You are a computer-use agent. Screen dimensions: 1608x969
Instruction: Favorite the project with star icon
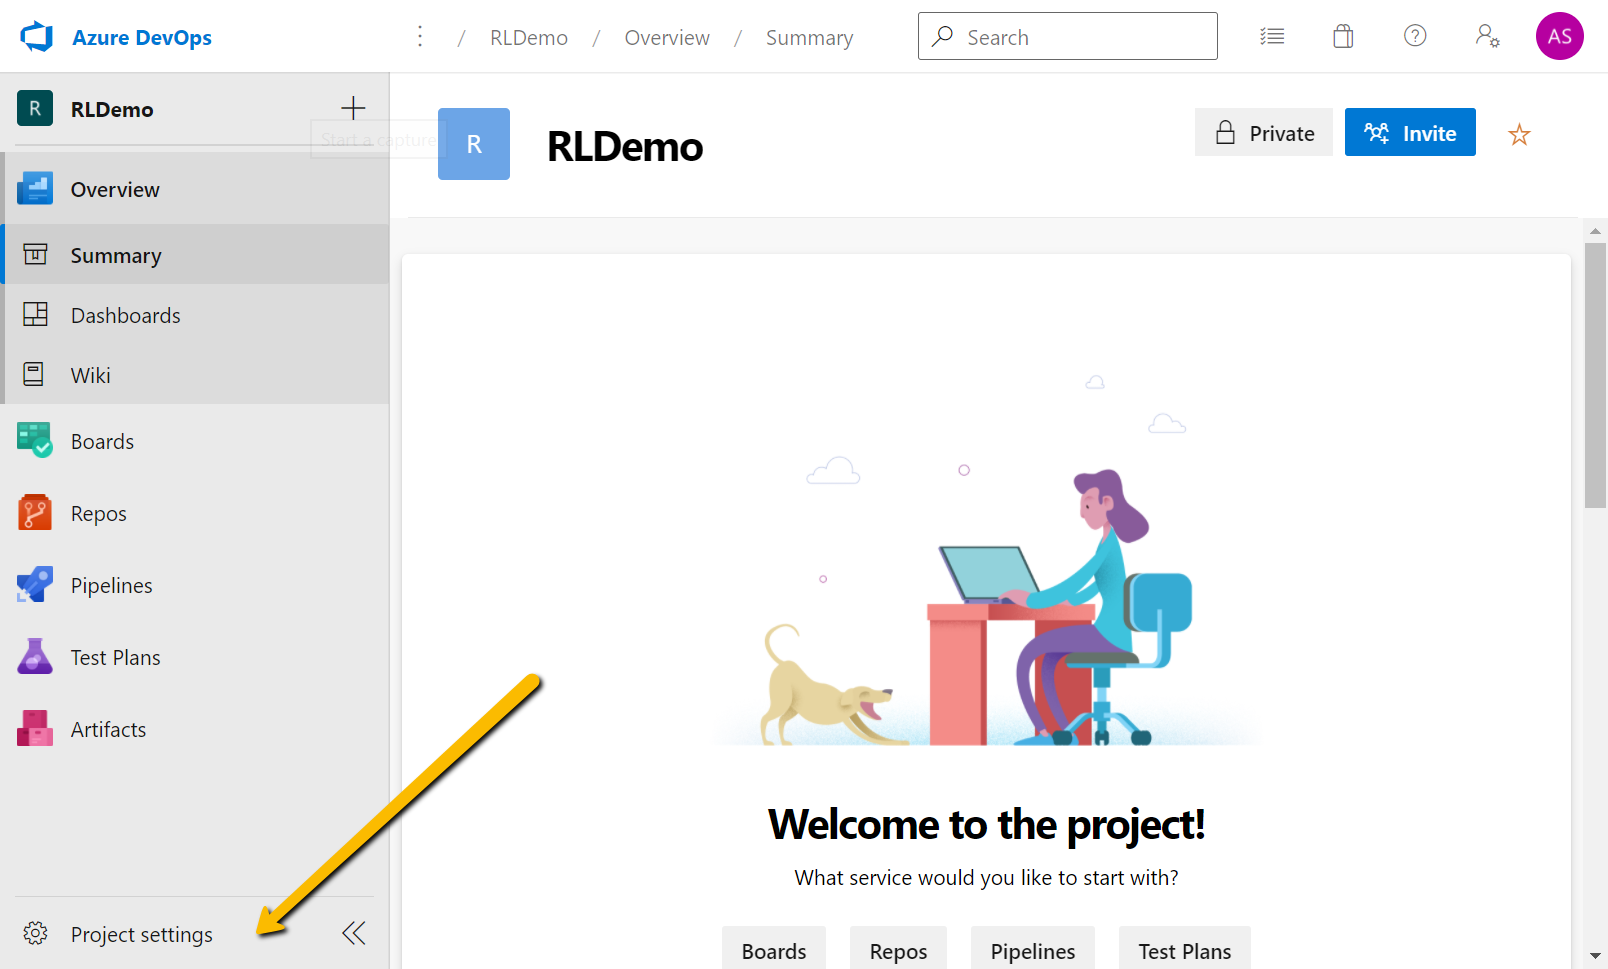click(1519, 134)
